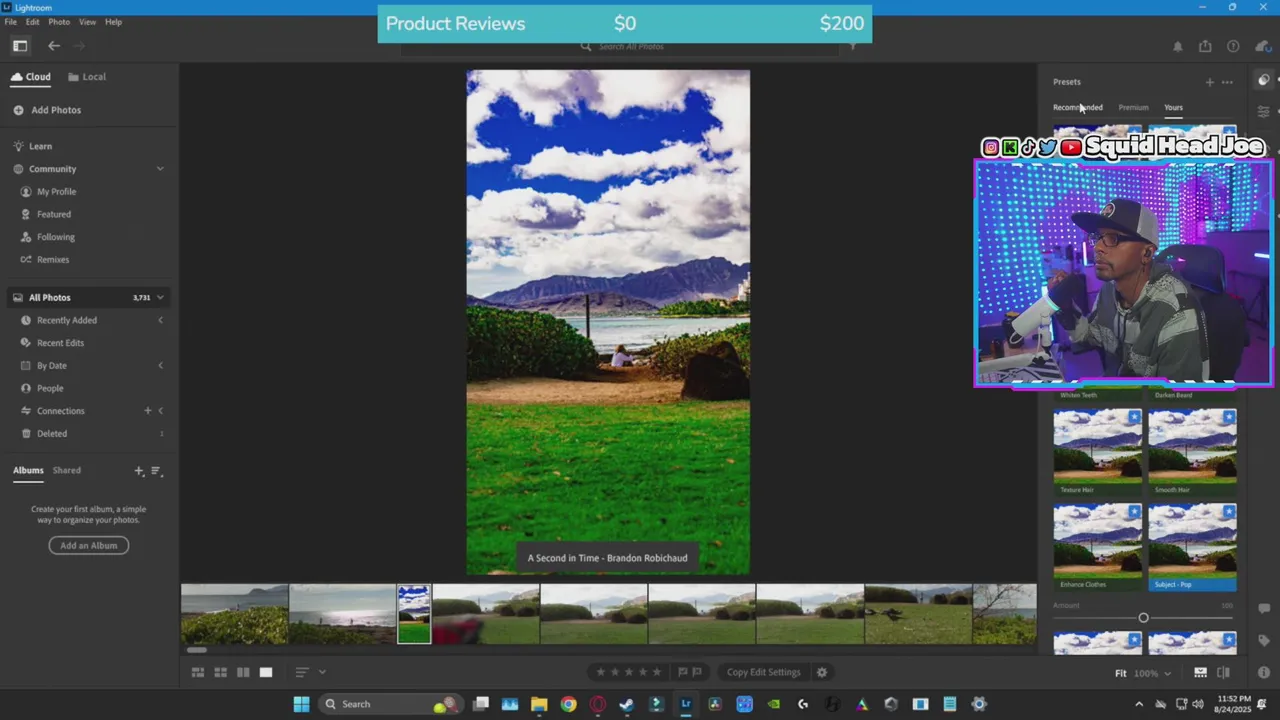
Task: Switch to Recommended presets tab
Action: pos(1078,108)
